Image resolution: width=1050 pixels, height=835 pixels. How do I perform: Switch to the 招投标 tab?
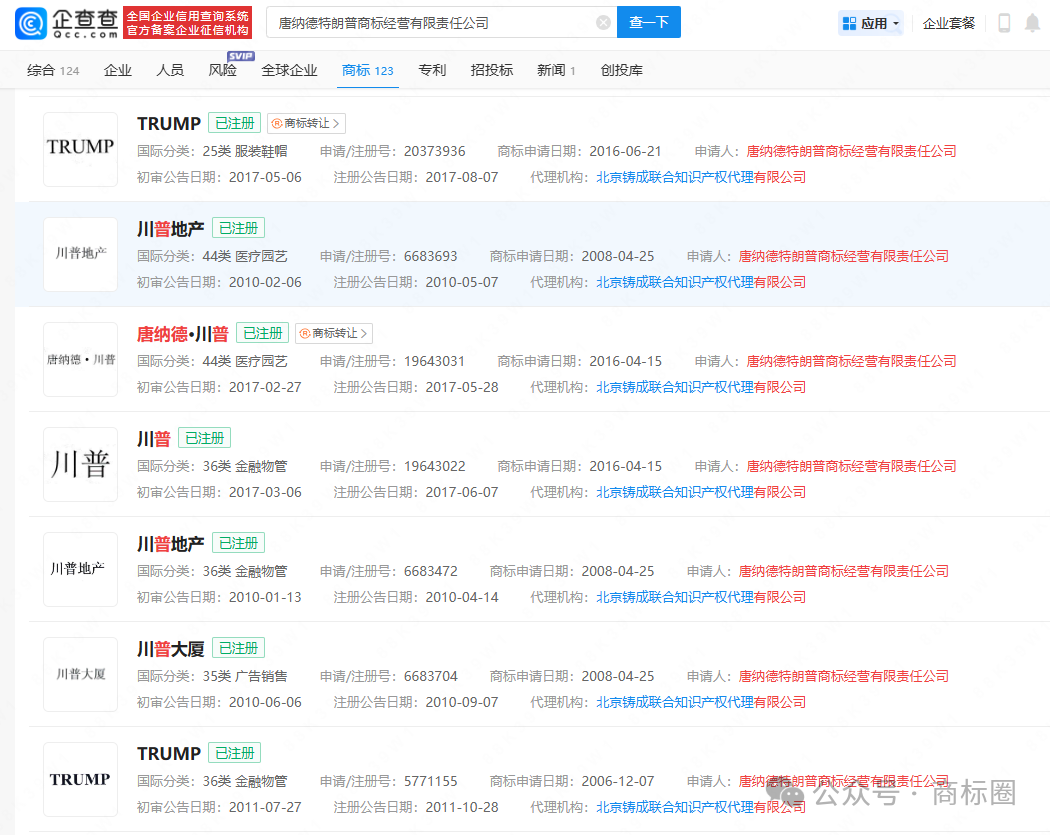[x=492, y=70]
